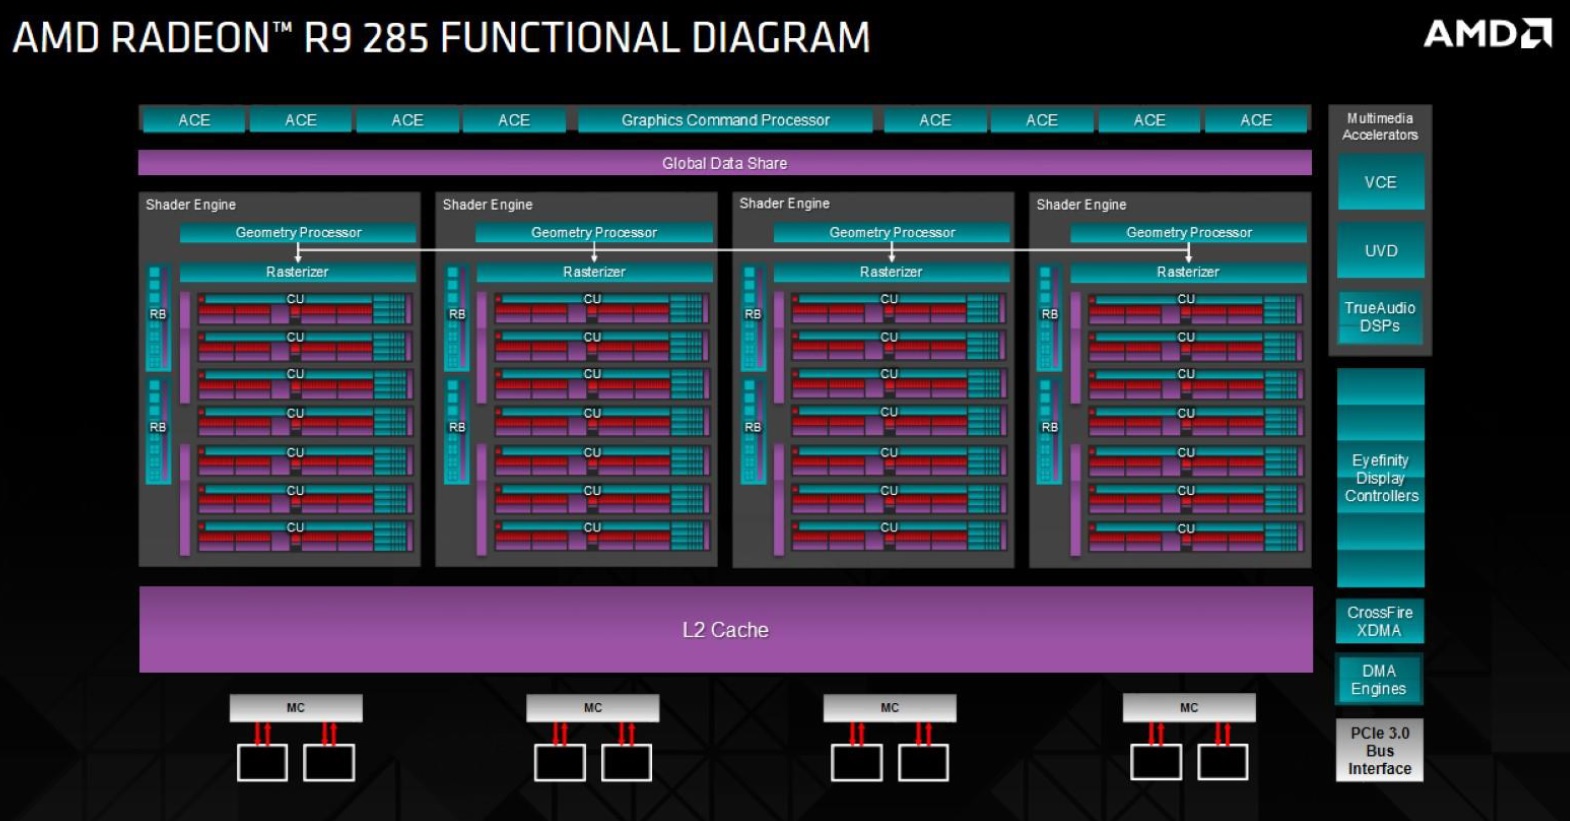Click the bottom CU row in the rightmost Shader Engine
Screen dimensions: 1570x821
(x=1196, y=537)
